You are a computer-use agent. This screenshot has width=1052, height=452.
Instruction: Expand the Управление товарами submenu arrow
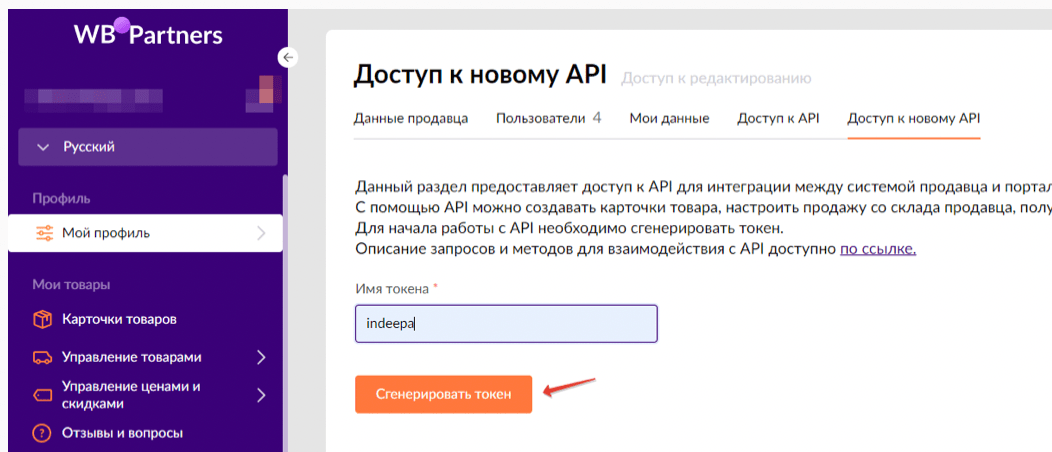point(261,357)
